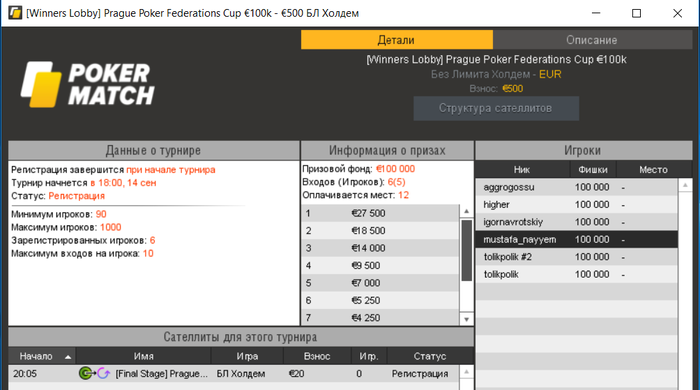Screen dimensions: 700x390
Task: Select player aggrogossu
Action: tap(576, 187)
